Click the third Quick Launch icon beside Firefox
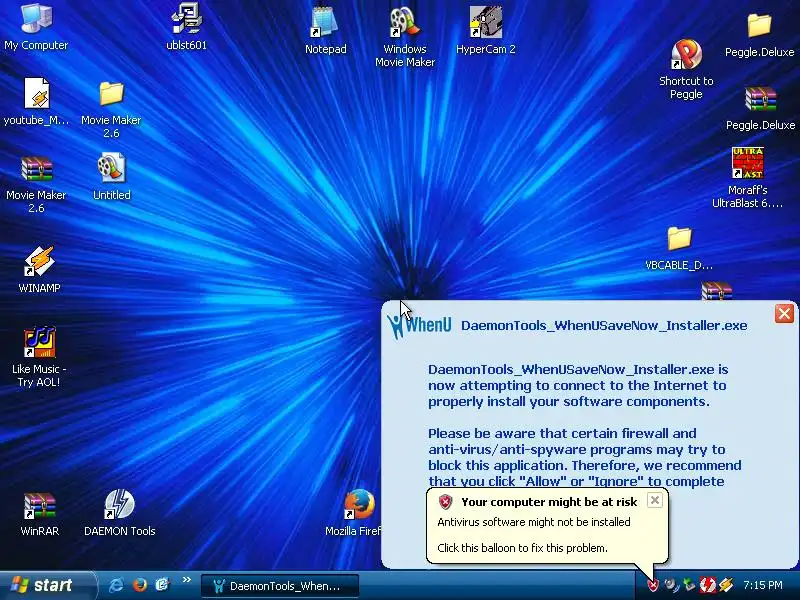The image size is (800, 600). pyautogui.click(x=162, y=585)
